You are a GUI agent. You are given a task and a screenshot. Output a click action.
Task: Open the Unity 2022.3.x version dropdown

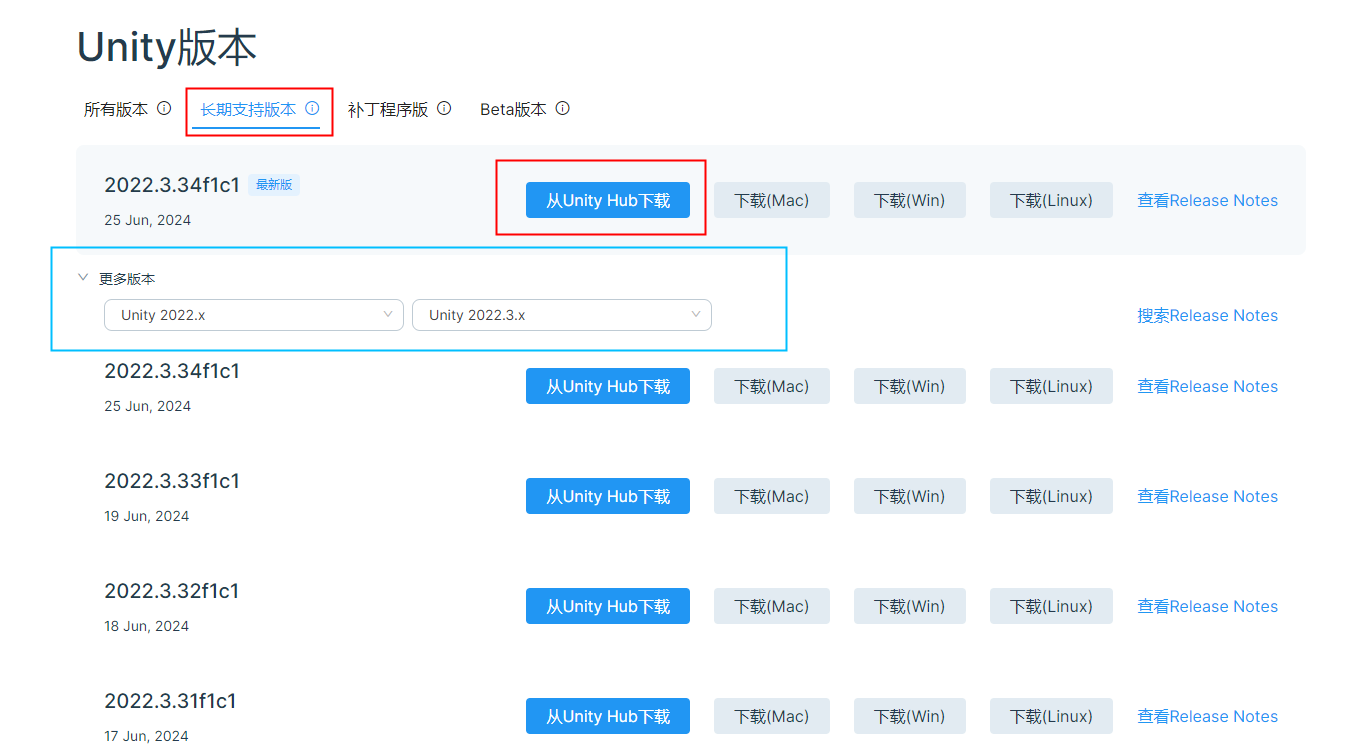point(562,315)
